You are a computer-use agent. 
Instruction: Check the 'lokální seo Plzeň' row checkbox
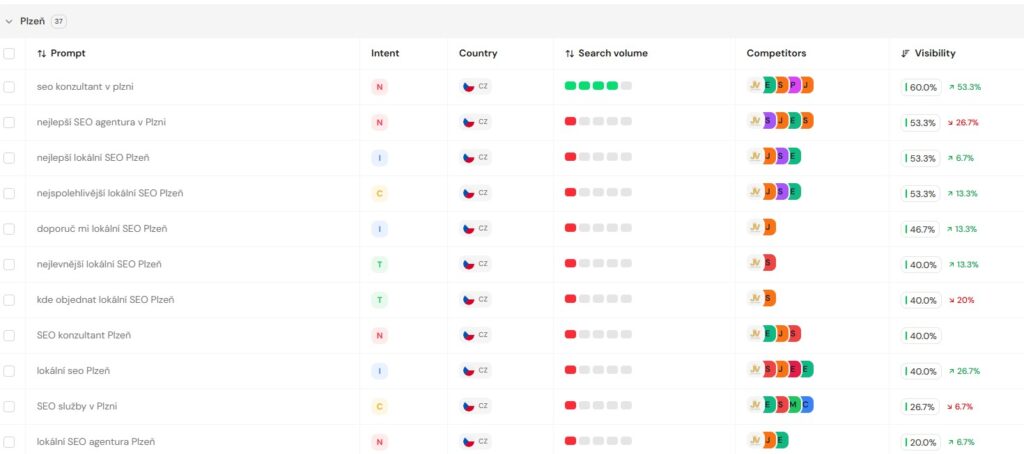tap(9, 371)
